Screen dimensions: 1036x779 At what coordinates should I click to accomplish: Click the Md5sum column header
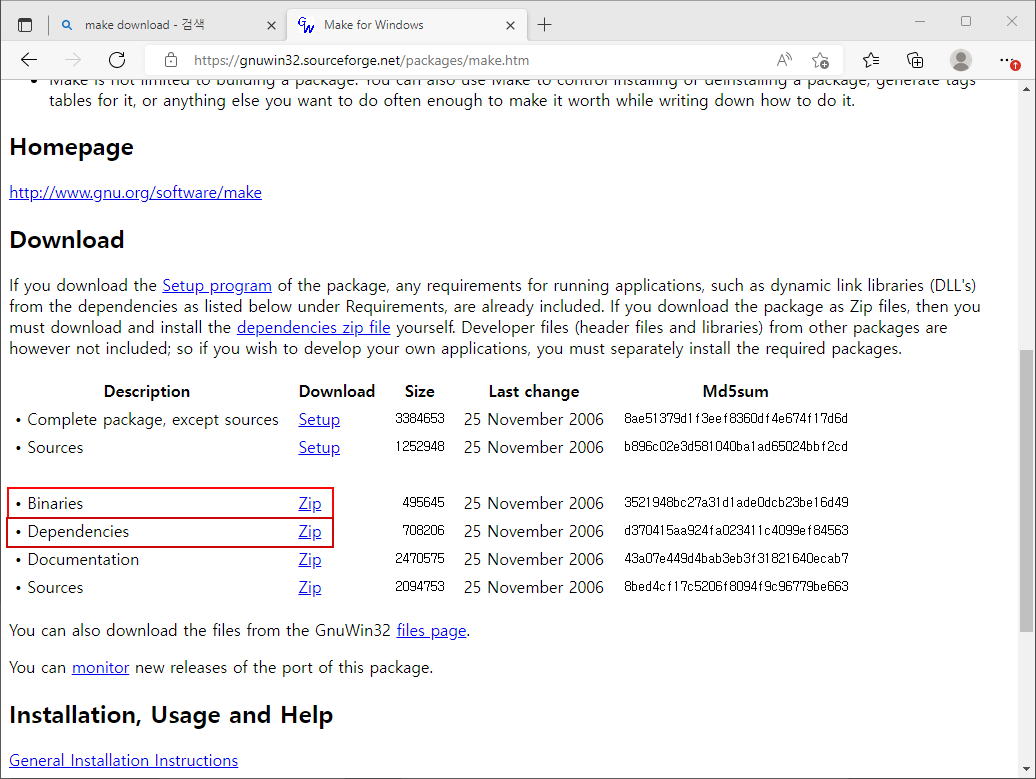point(735,391)
